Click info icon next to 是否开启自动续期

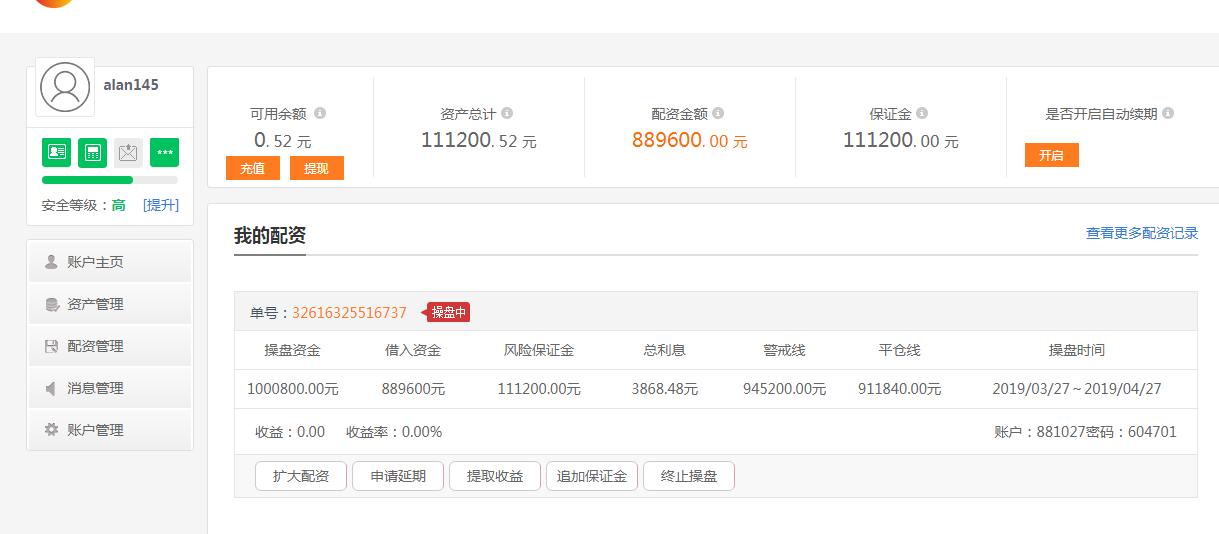pos(1168,113)
